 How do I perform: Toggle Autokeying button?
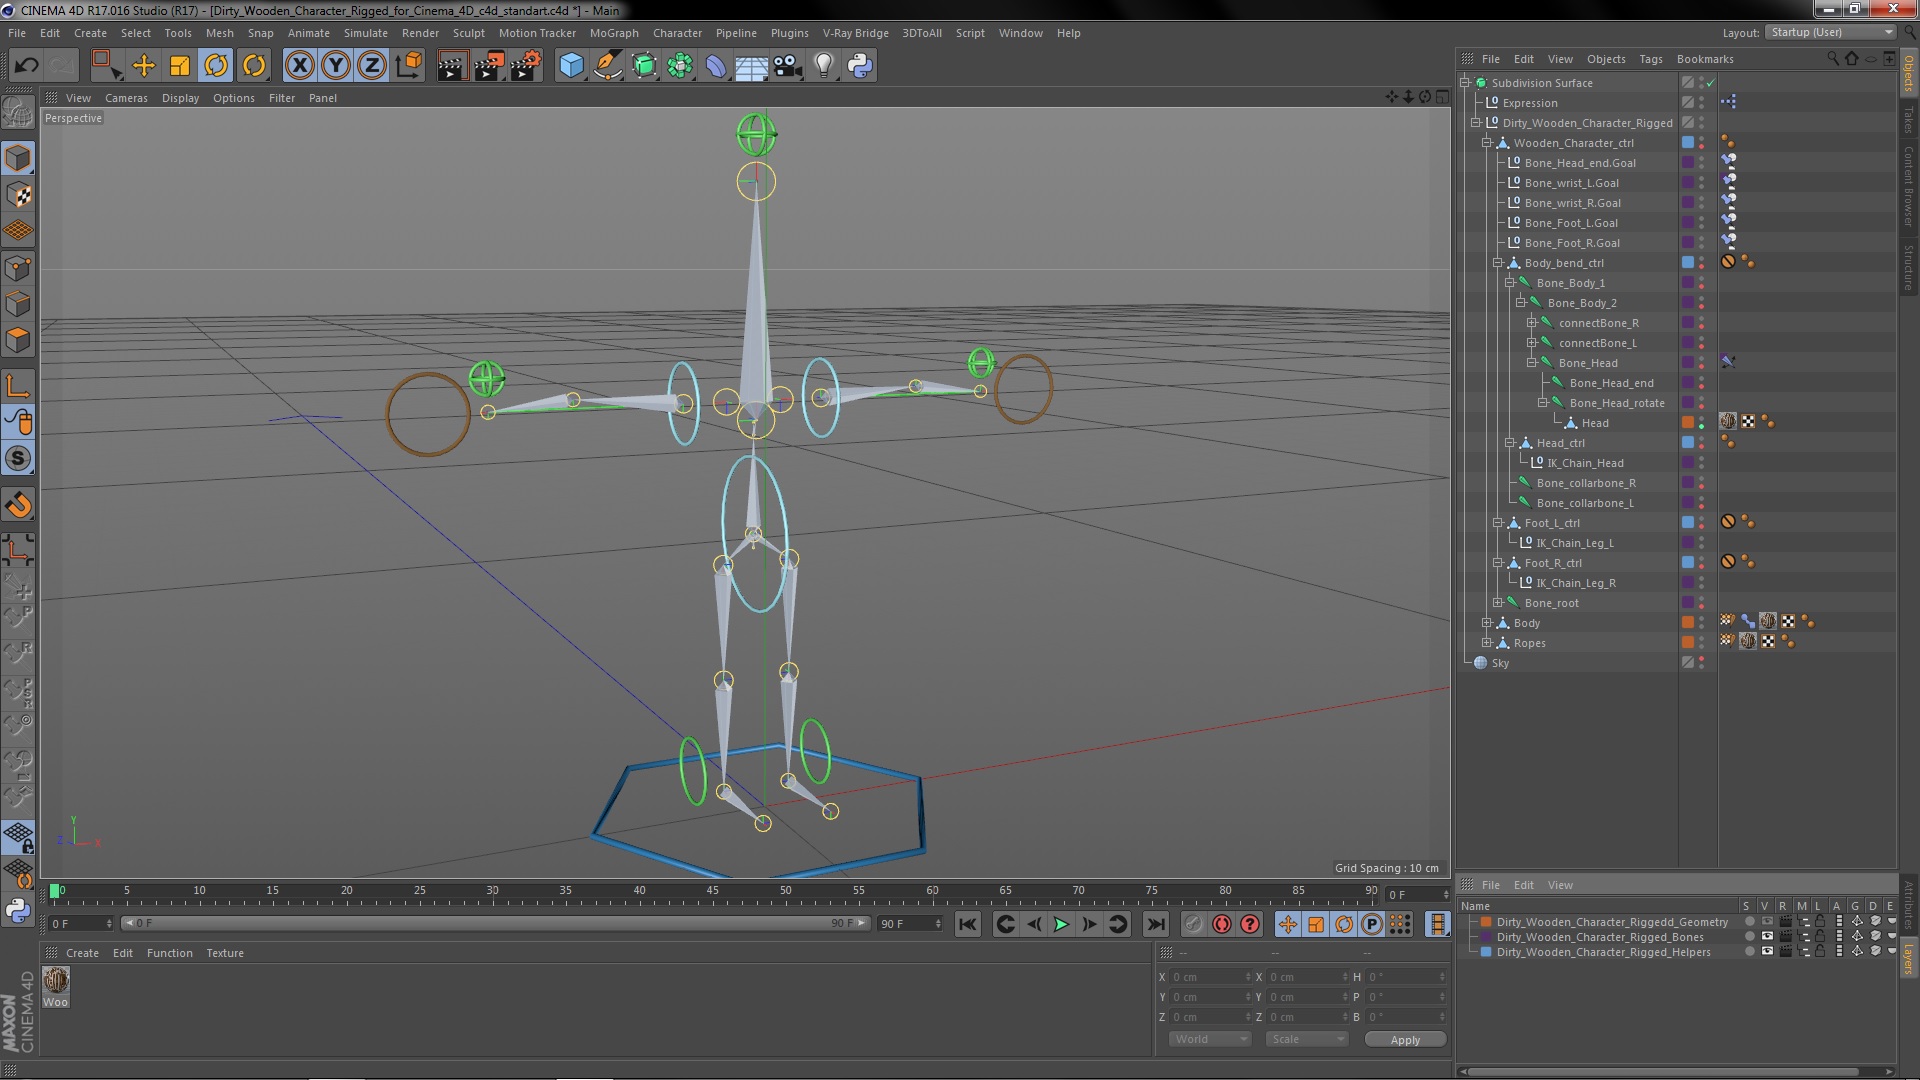[1222, 924]
